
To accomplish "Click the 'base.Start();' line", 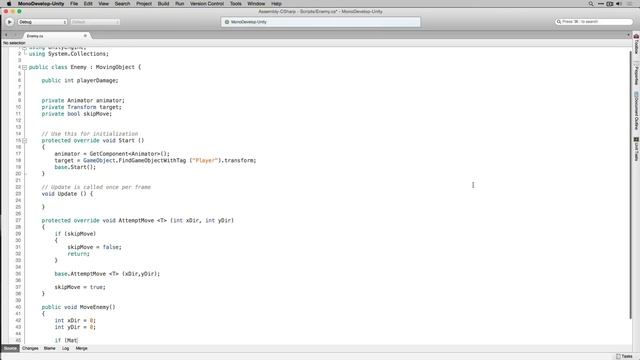I will point(75,167).
